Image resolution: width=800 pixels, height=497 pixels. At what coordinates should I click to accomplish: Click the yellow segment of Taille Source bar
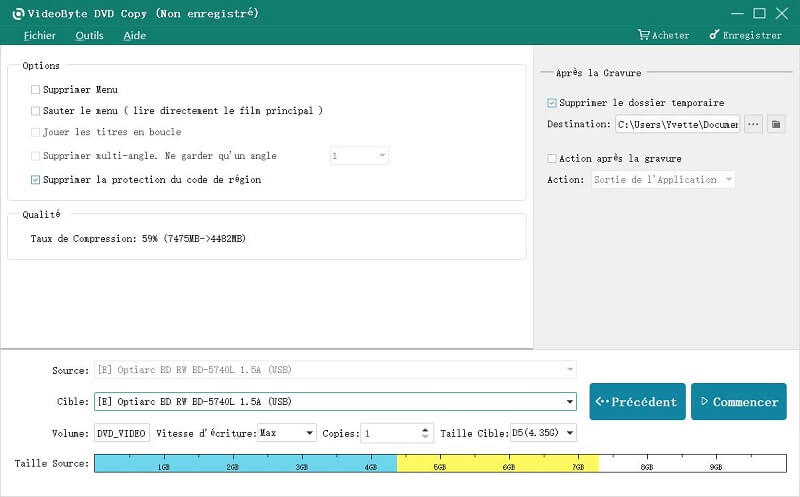click(x=498, y=463)
